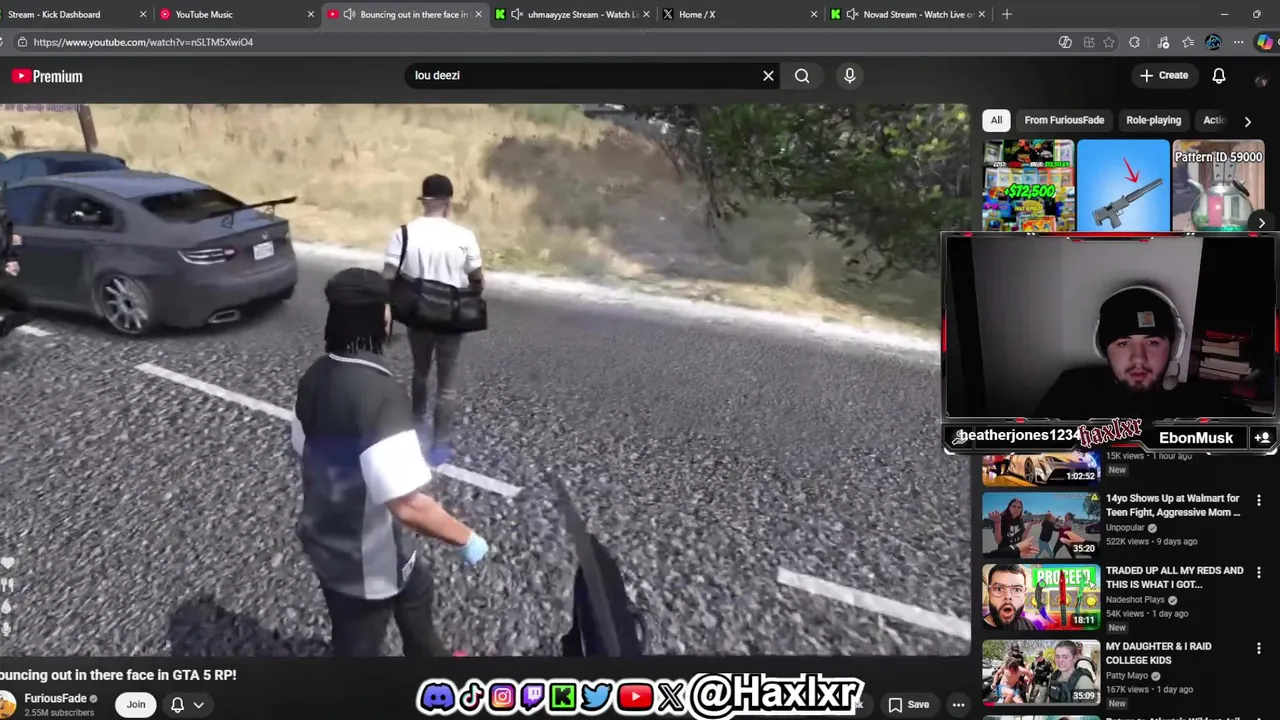Open the $12,500 thumbnail short
Viewport: 1280px width, 720px height.
pos(1028,186)
